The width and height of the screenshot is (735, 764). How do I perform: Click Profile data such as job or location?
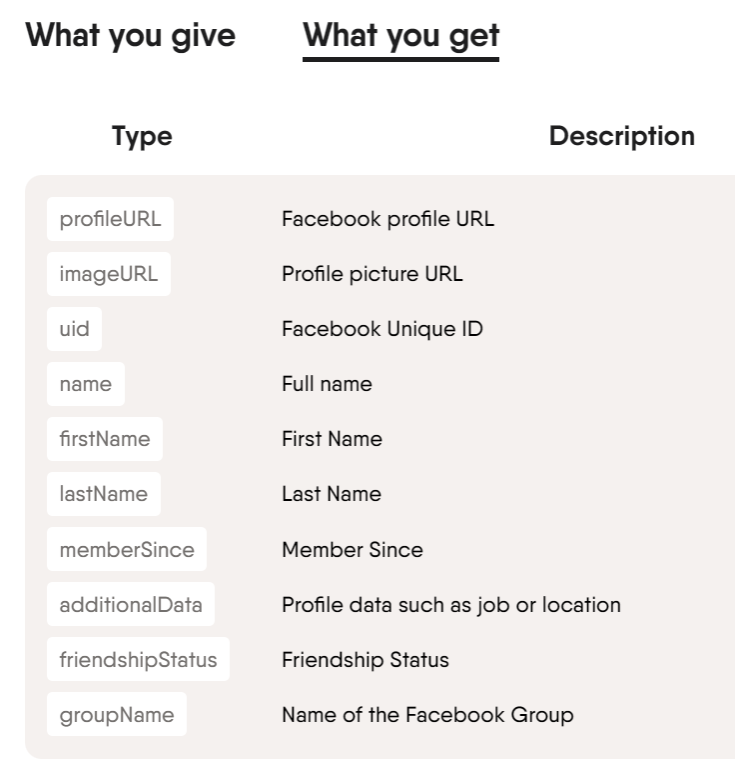pos(451,605)
